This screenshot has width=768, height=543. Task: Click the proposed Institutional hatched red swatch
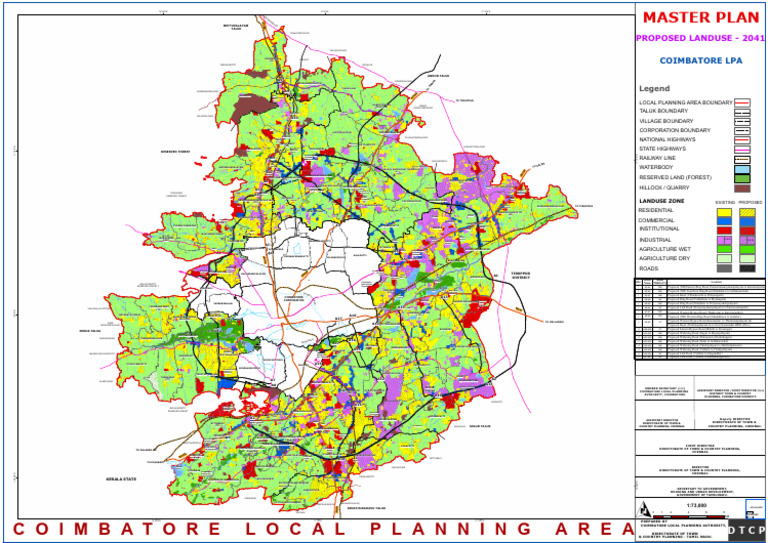pos(747,230)
